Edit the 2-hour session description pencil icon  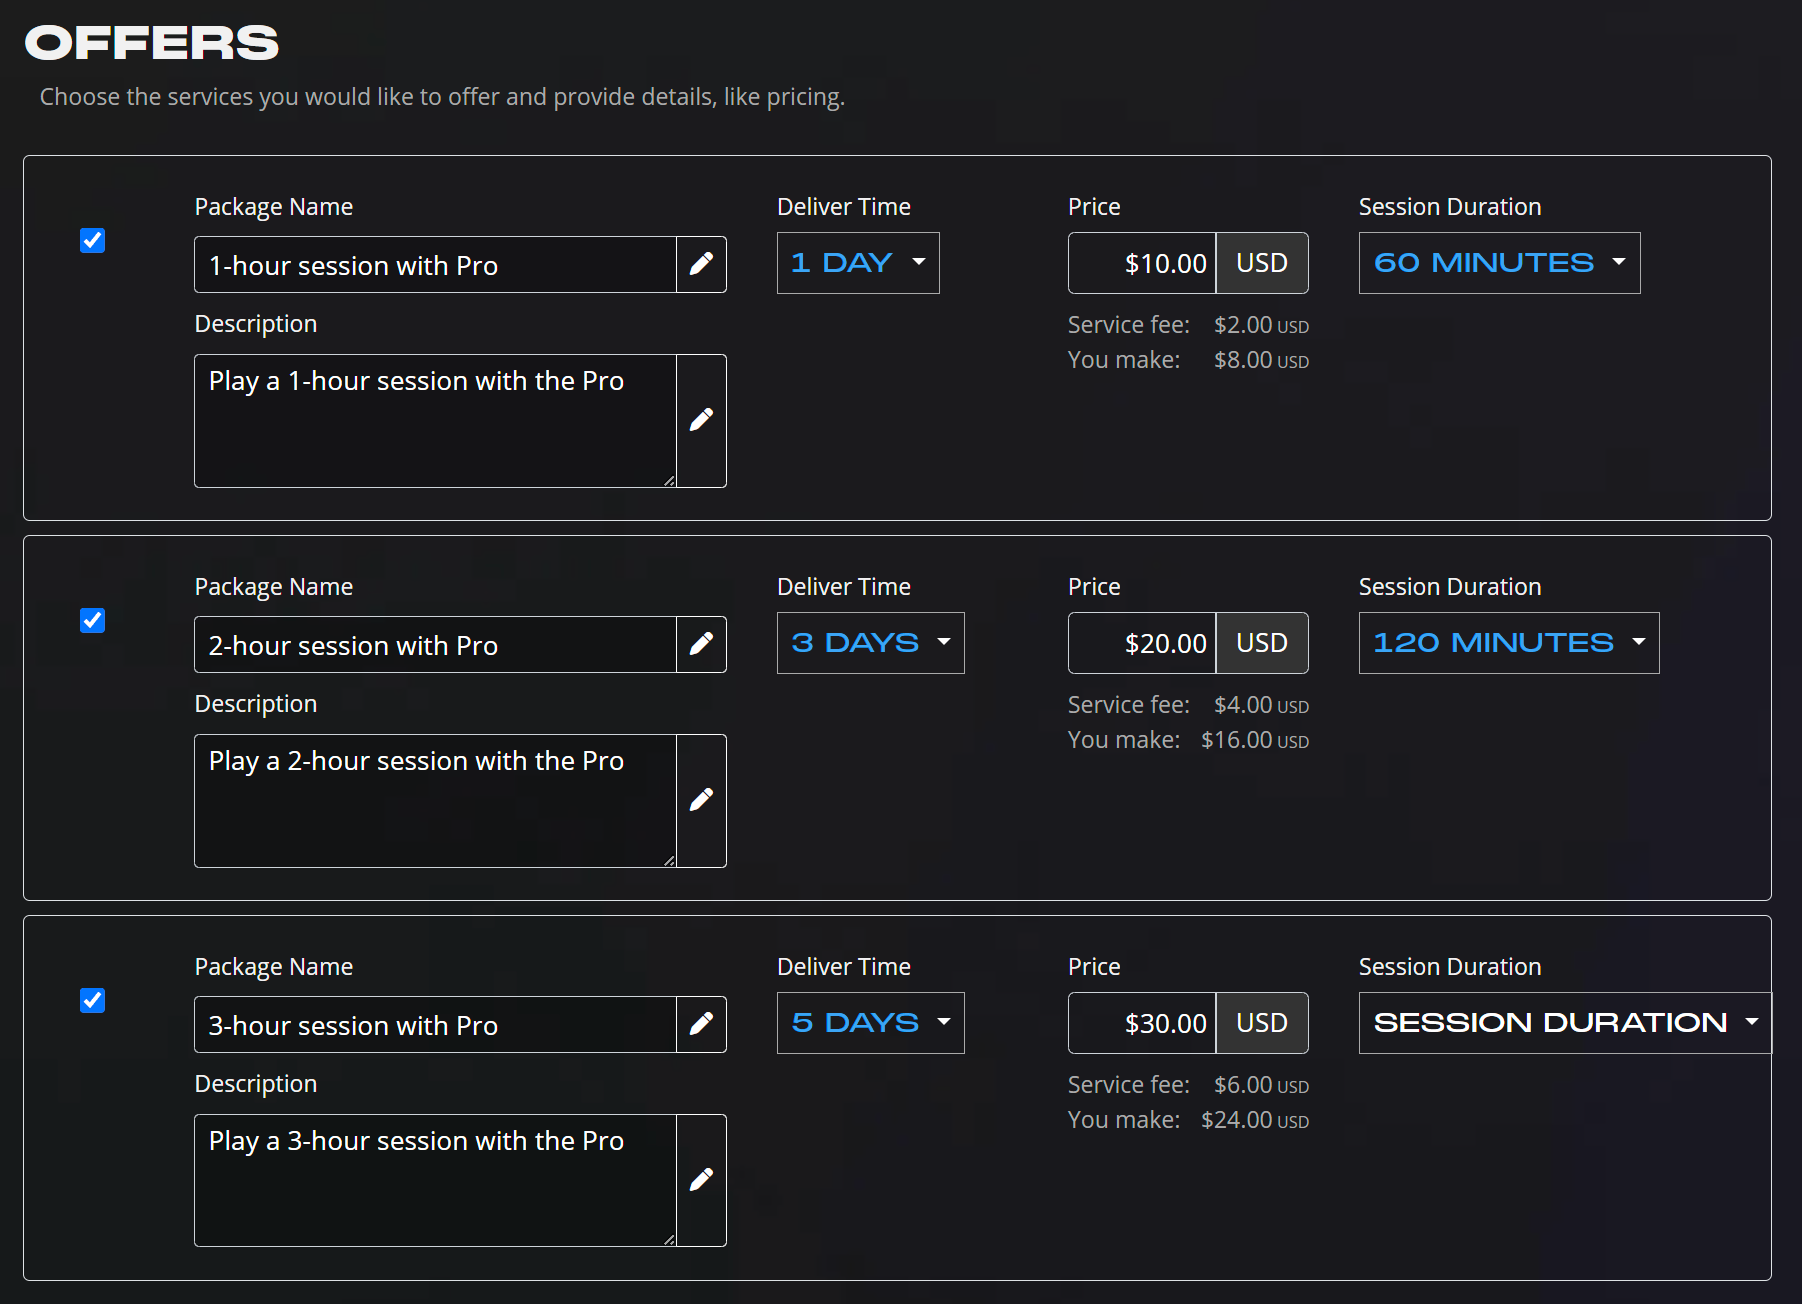701,800
